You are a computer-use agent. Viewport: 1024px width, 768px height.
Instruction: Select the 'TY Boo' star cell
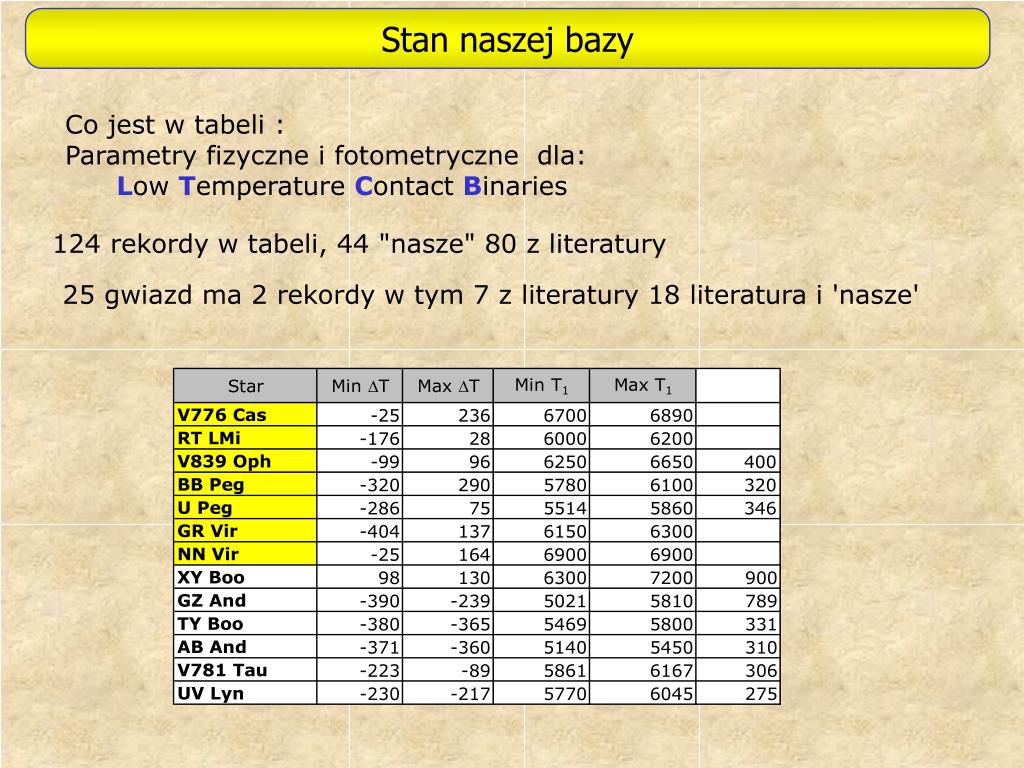click(246, 623)
